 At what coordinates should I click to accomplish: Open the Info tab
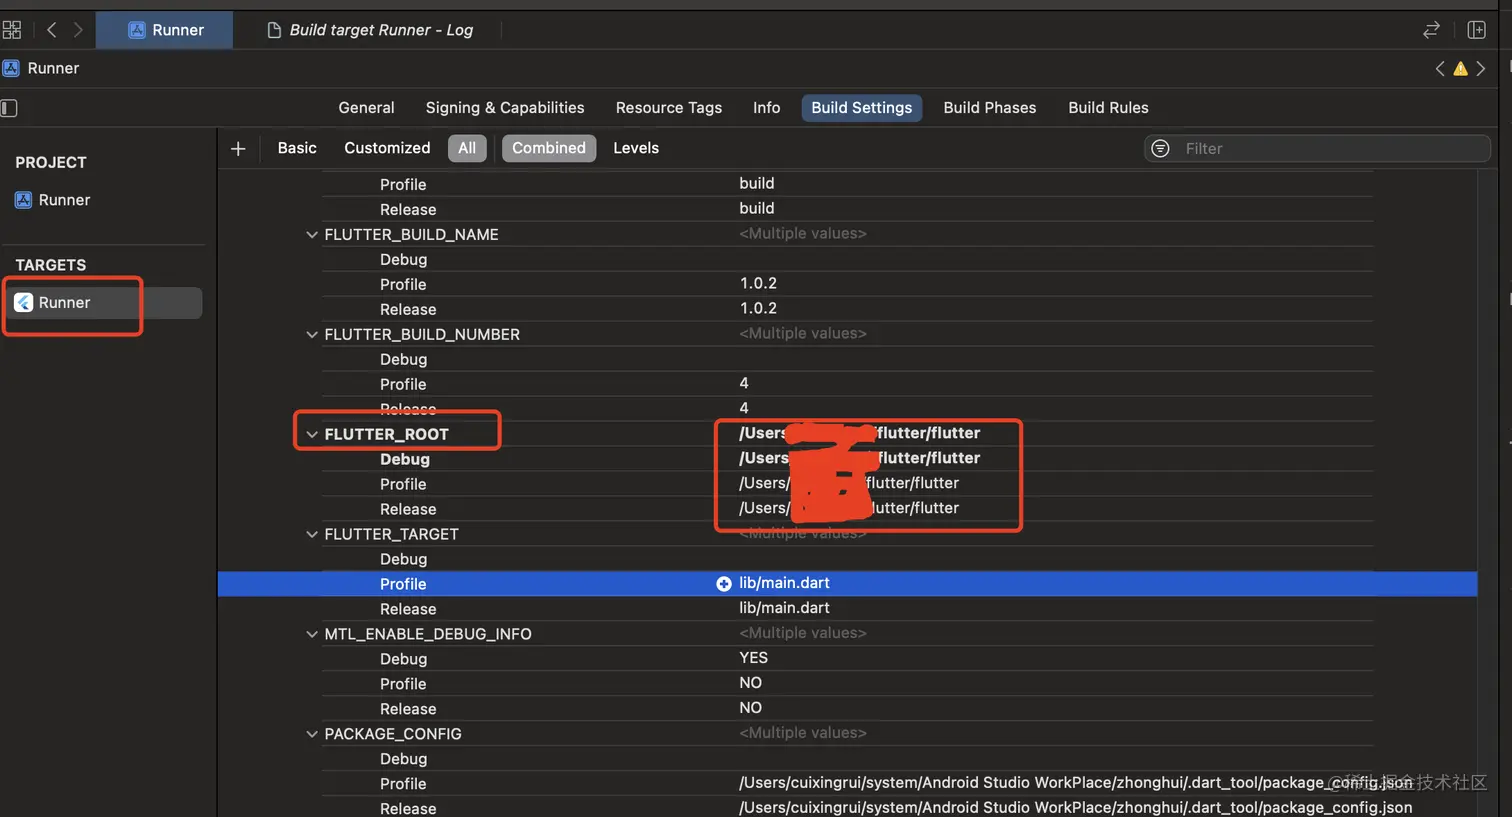pos(767,108)
